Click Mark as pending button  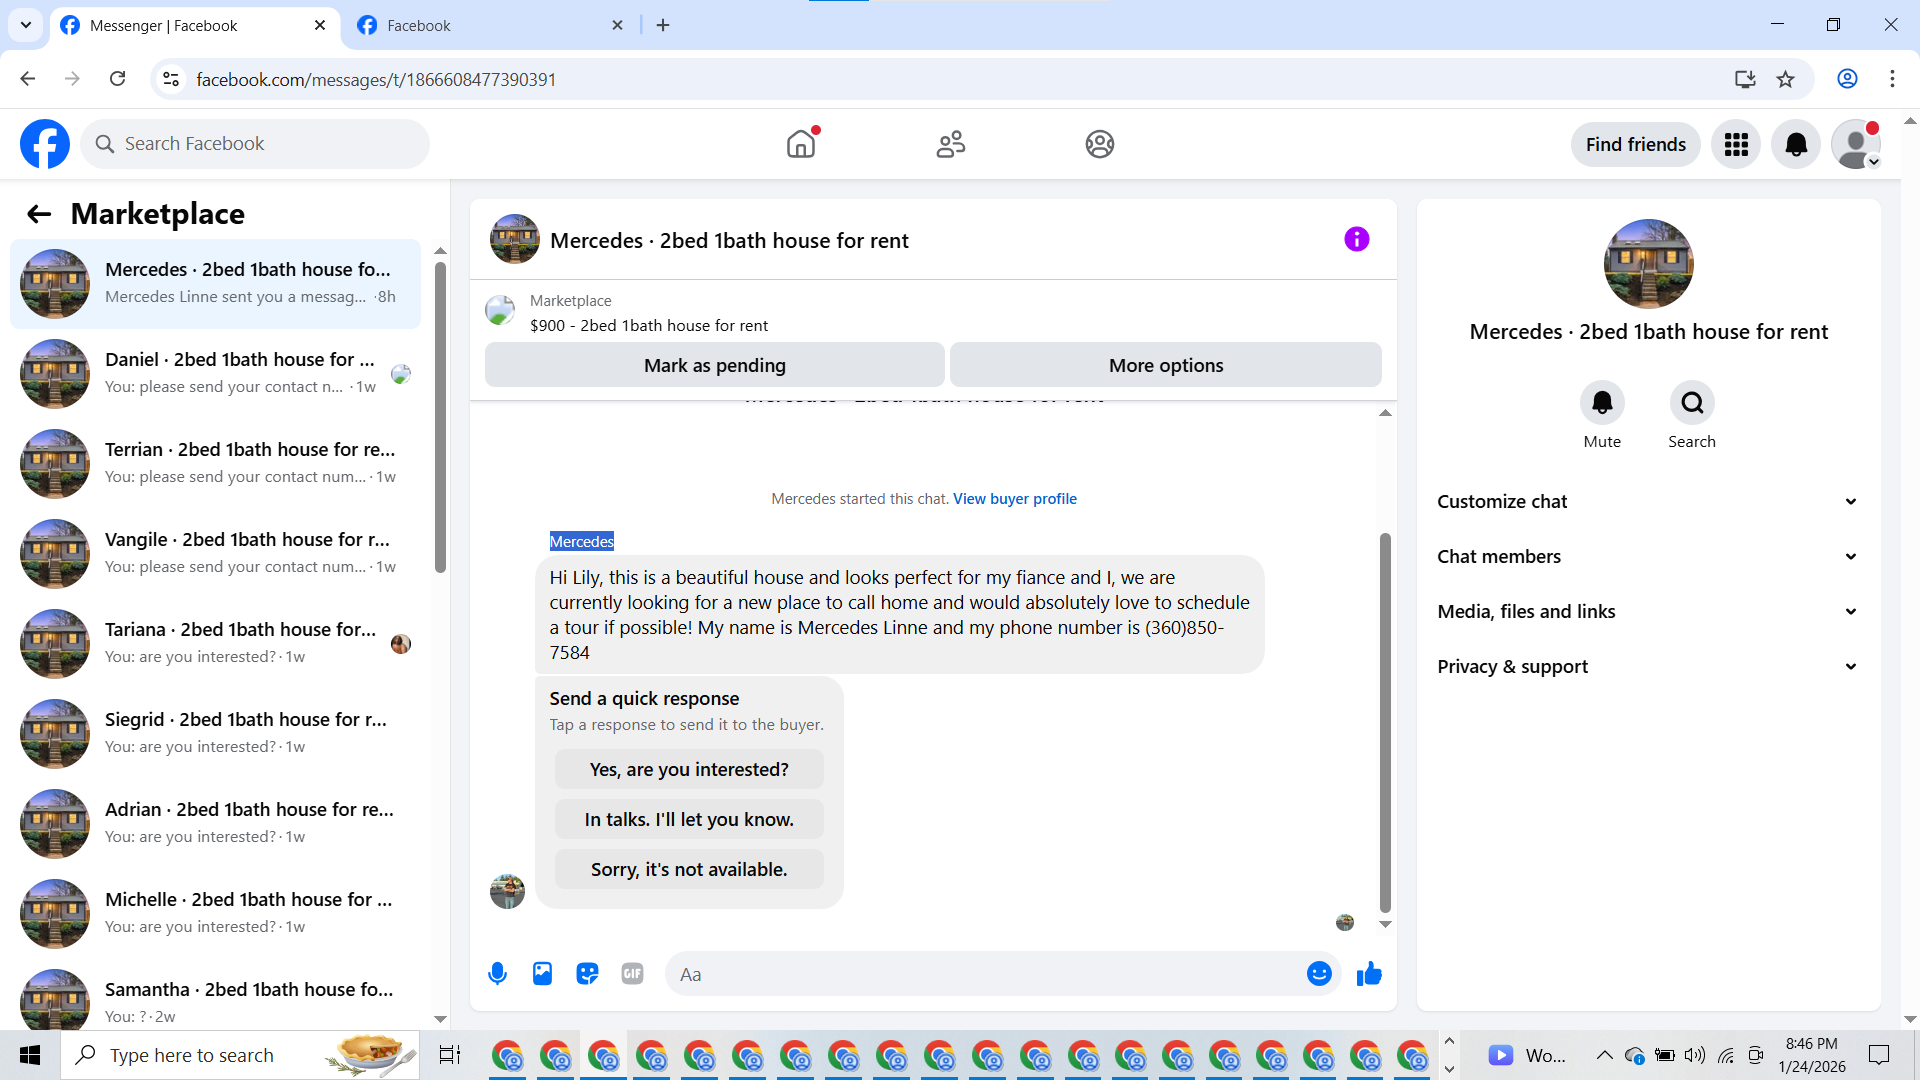coord(714,366)
